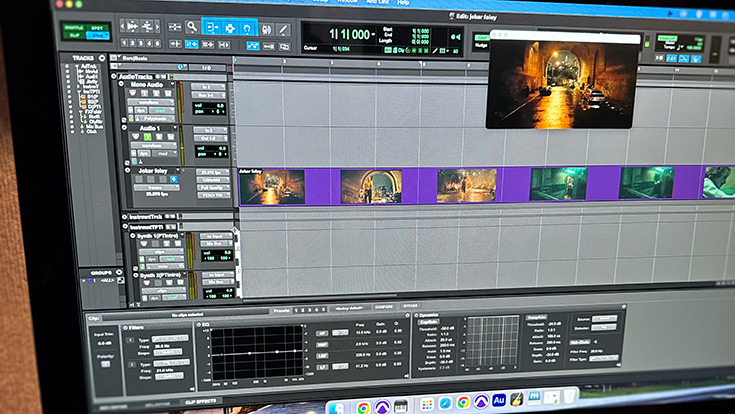The height and width of the screenshot is (414, 735).
Task: Click the horizontal zoom-out arrow
Action: pos(123,26)
